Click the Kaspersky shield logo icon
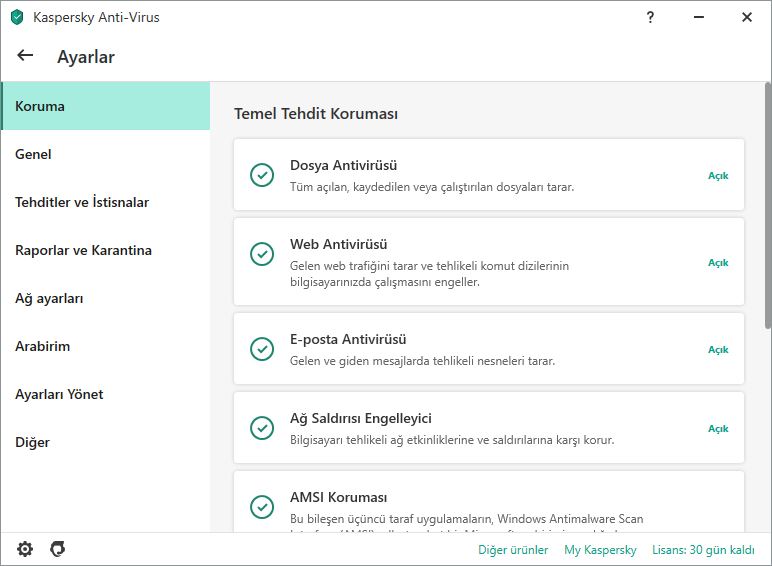772x566 pixels. click(x=17, y=17)
